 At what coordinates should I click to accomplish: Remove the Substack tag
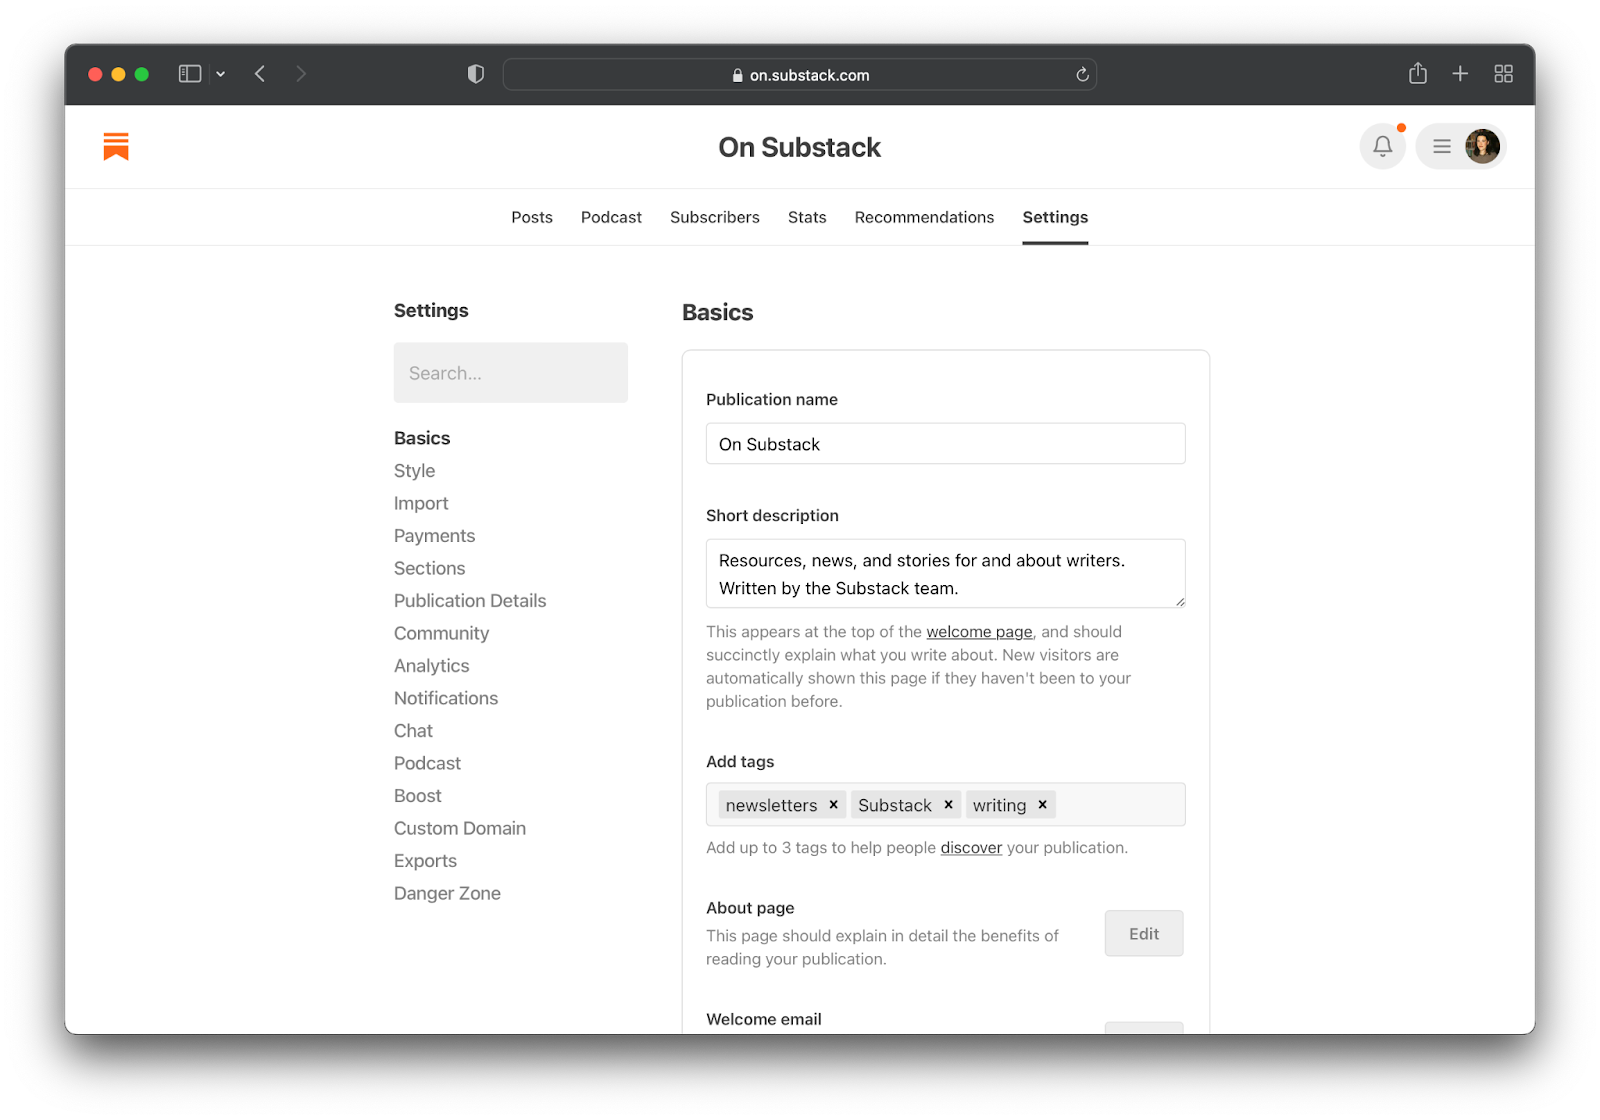pyautogui.click(x=948, y=804)
